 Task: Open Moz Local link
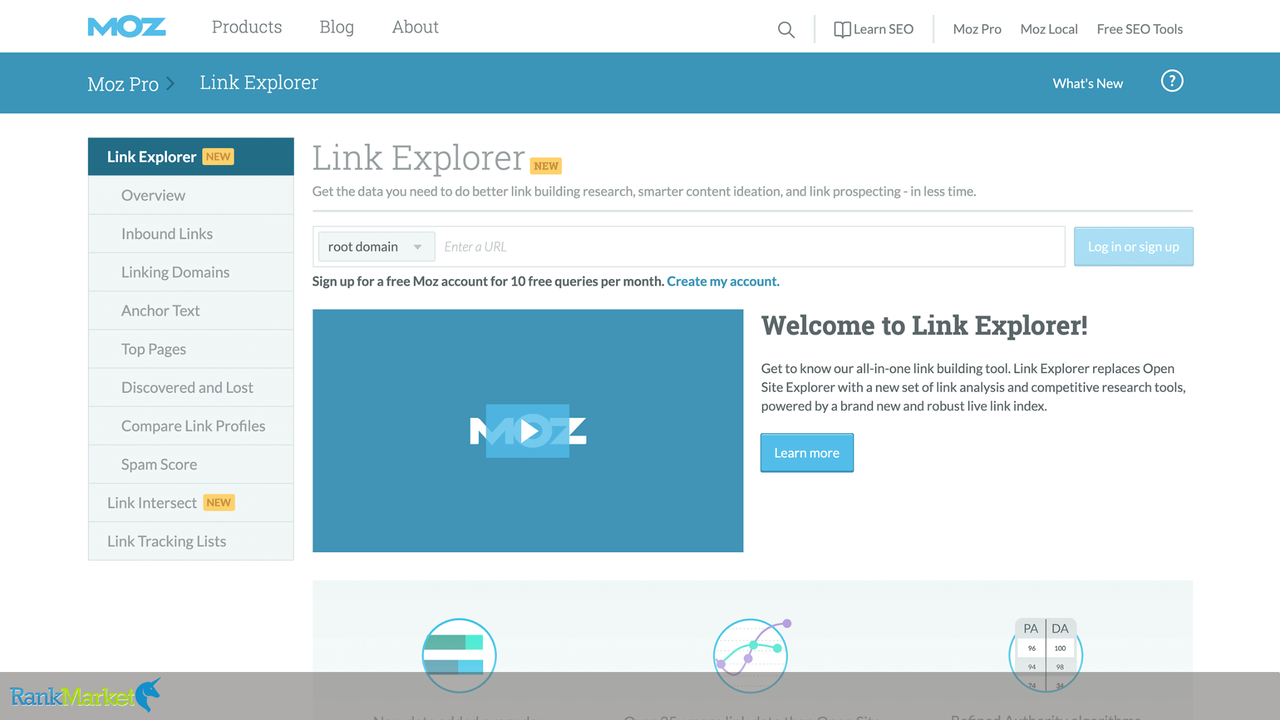pyautogui.click(x=1049, y=30)
